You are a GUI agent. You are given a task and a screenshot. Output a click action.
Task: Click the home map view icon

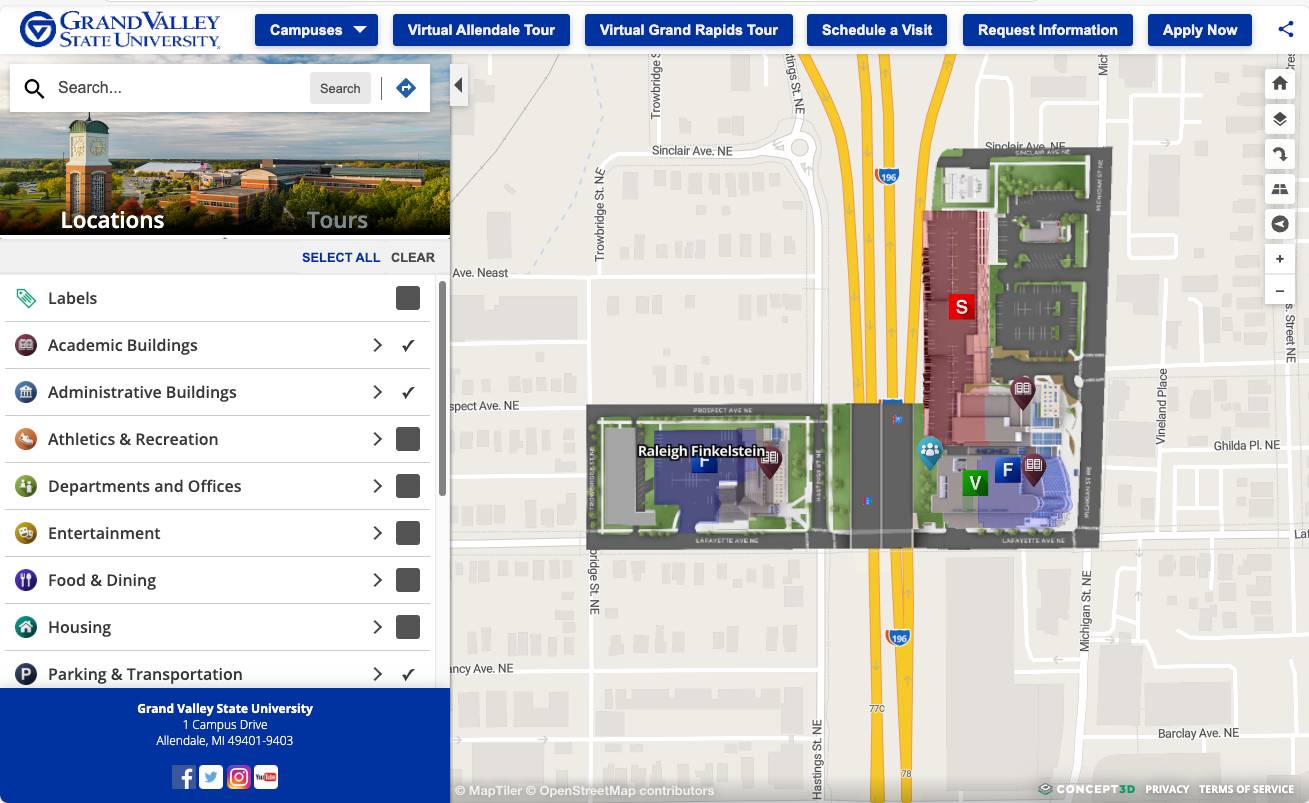pos(1280,84)
